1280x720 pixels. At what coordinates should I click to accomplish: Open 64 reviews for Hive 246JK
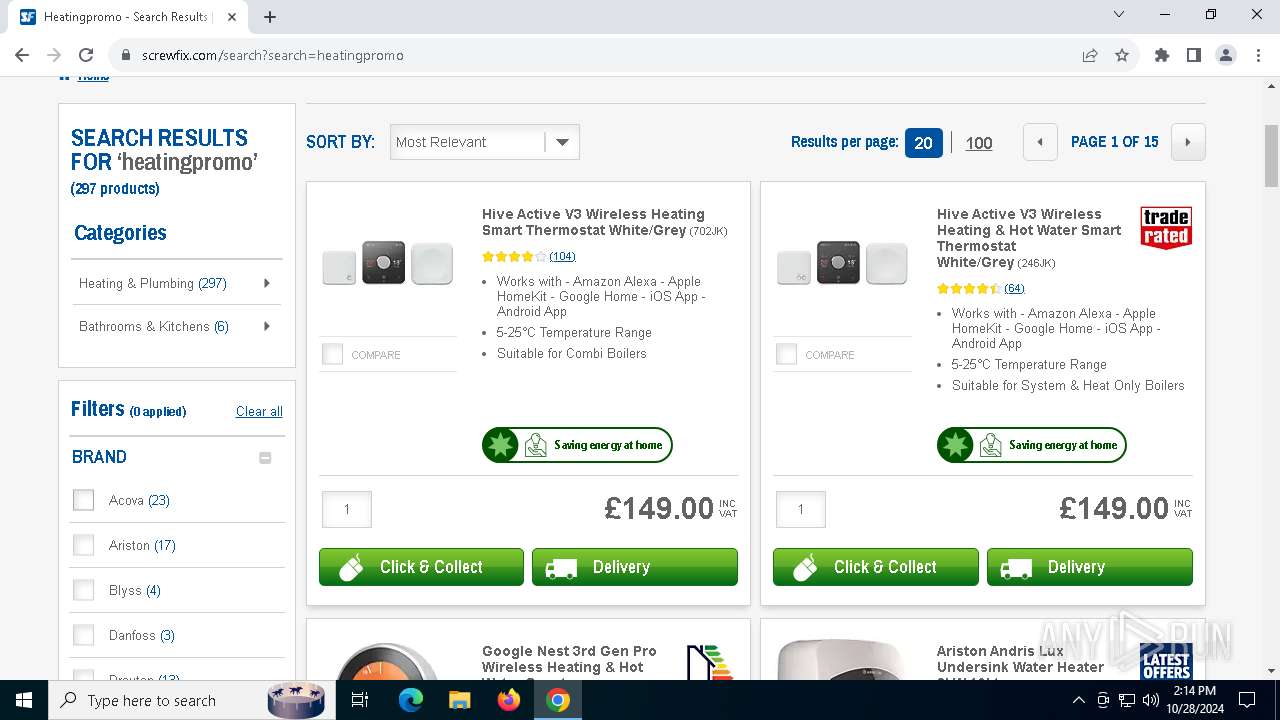[x=1014, y=289]
